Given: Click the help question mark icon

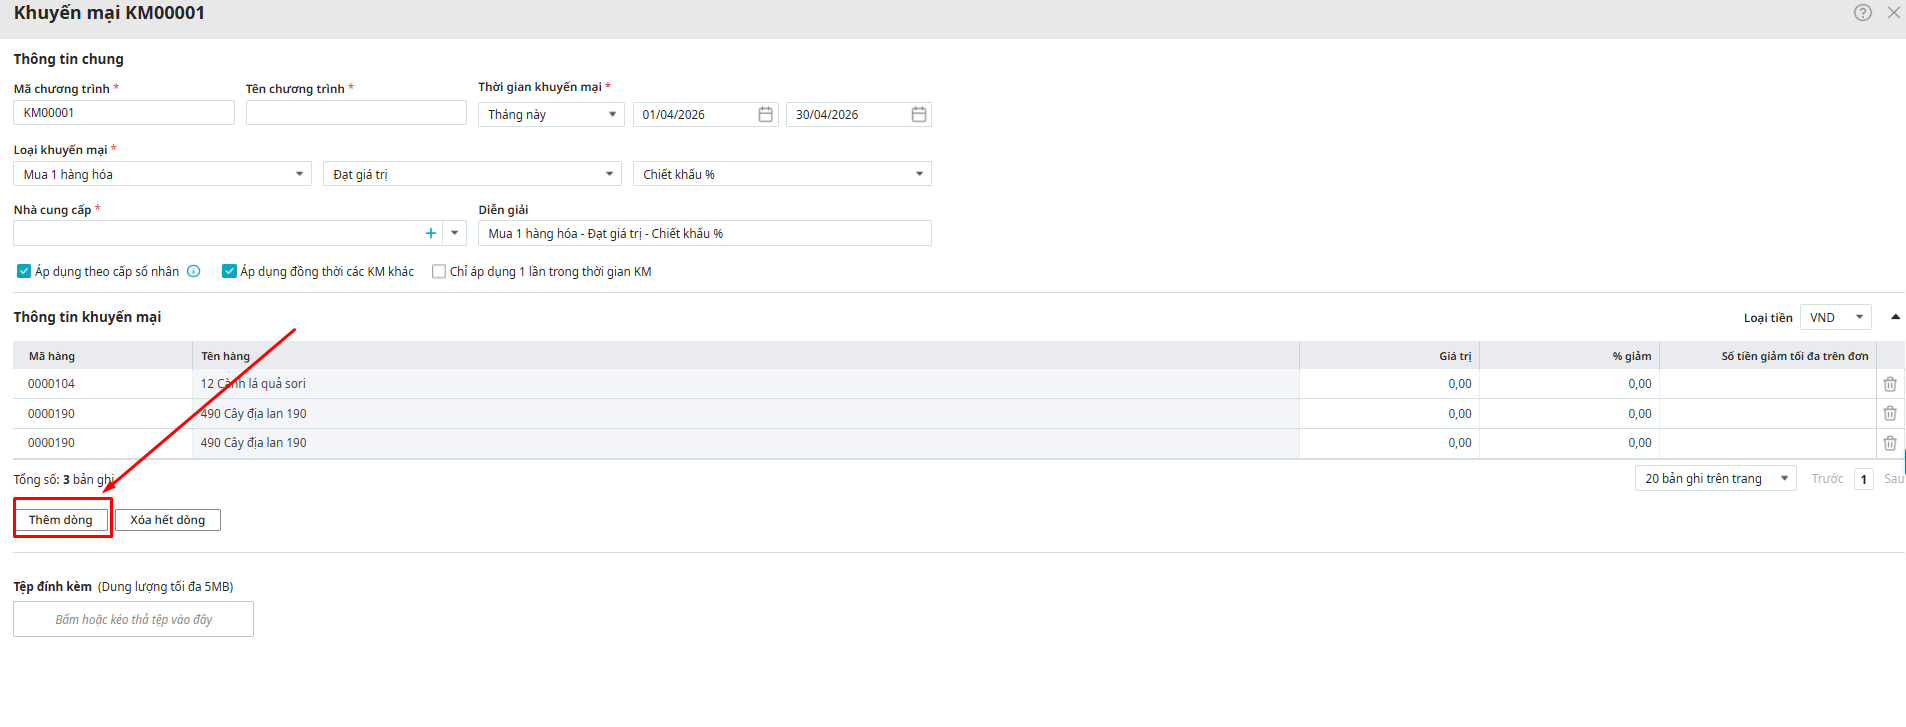Looking at the screenshot, I should coord(1863,13).
